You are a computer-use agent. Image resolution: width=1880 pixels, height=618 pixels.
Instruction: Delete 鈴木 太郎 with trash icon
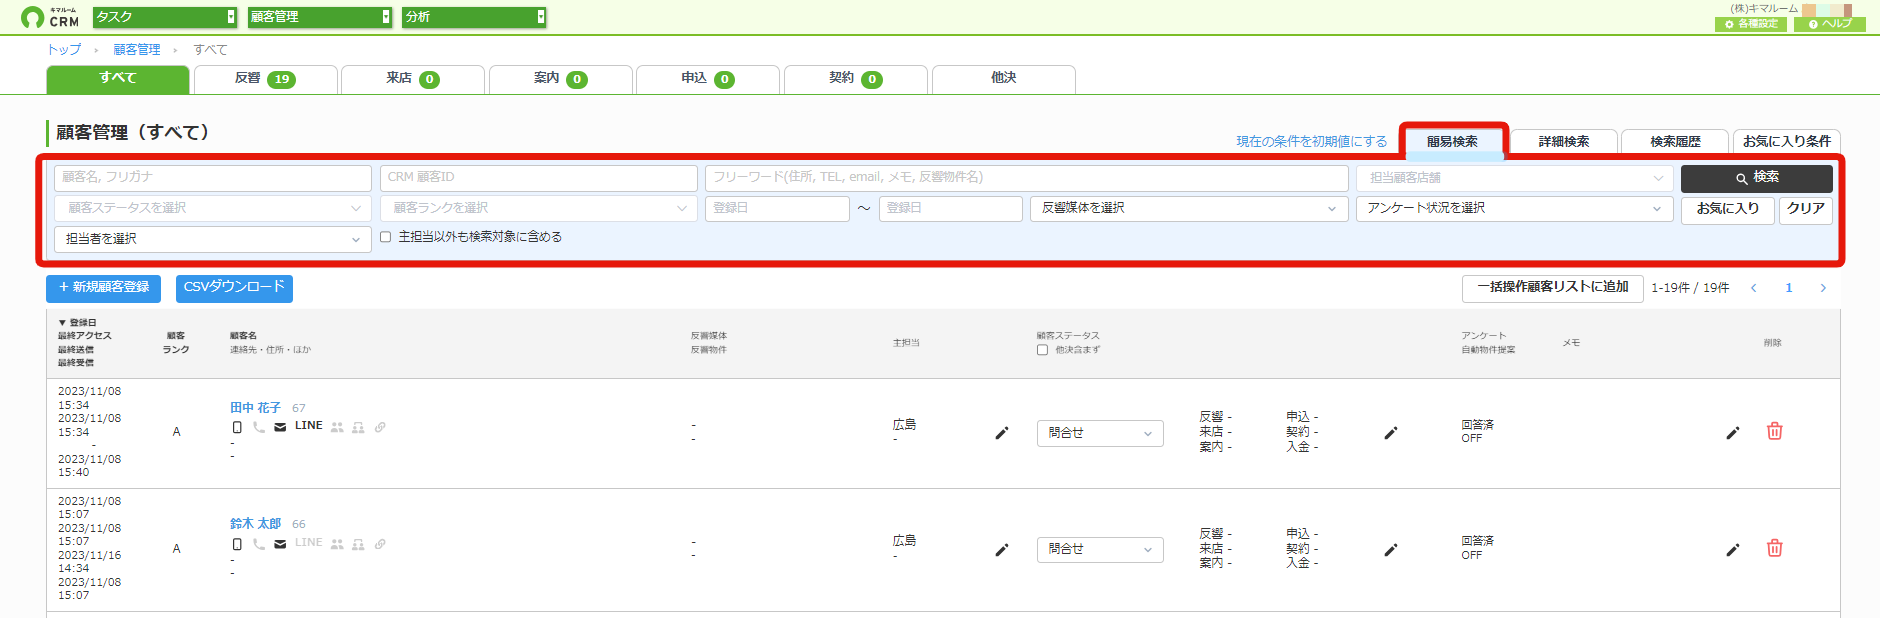coord(1774,548)
